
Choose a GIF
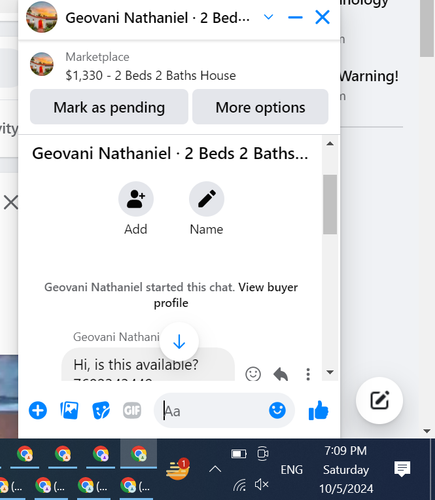(132, 410)
